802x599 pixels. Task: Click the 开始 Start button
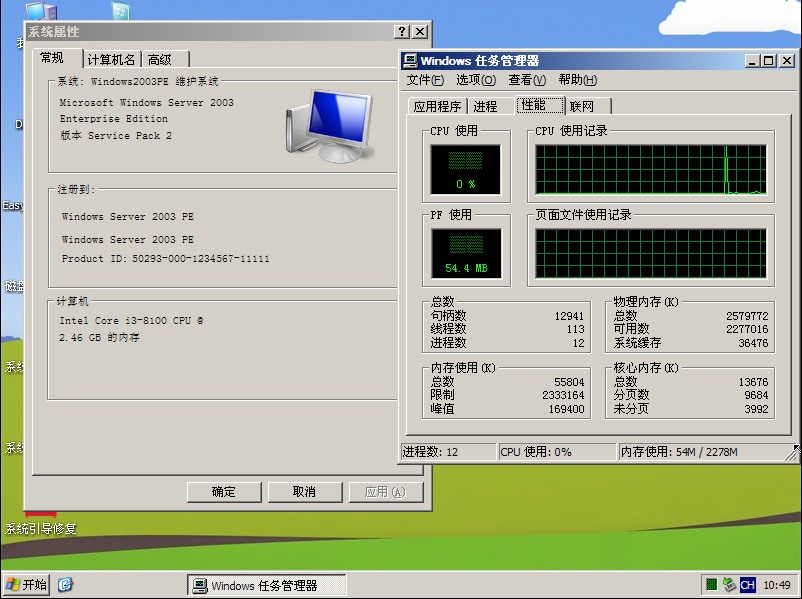tap(27, 584)
